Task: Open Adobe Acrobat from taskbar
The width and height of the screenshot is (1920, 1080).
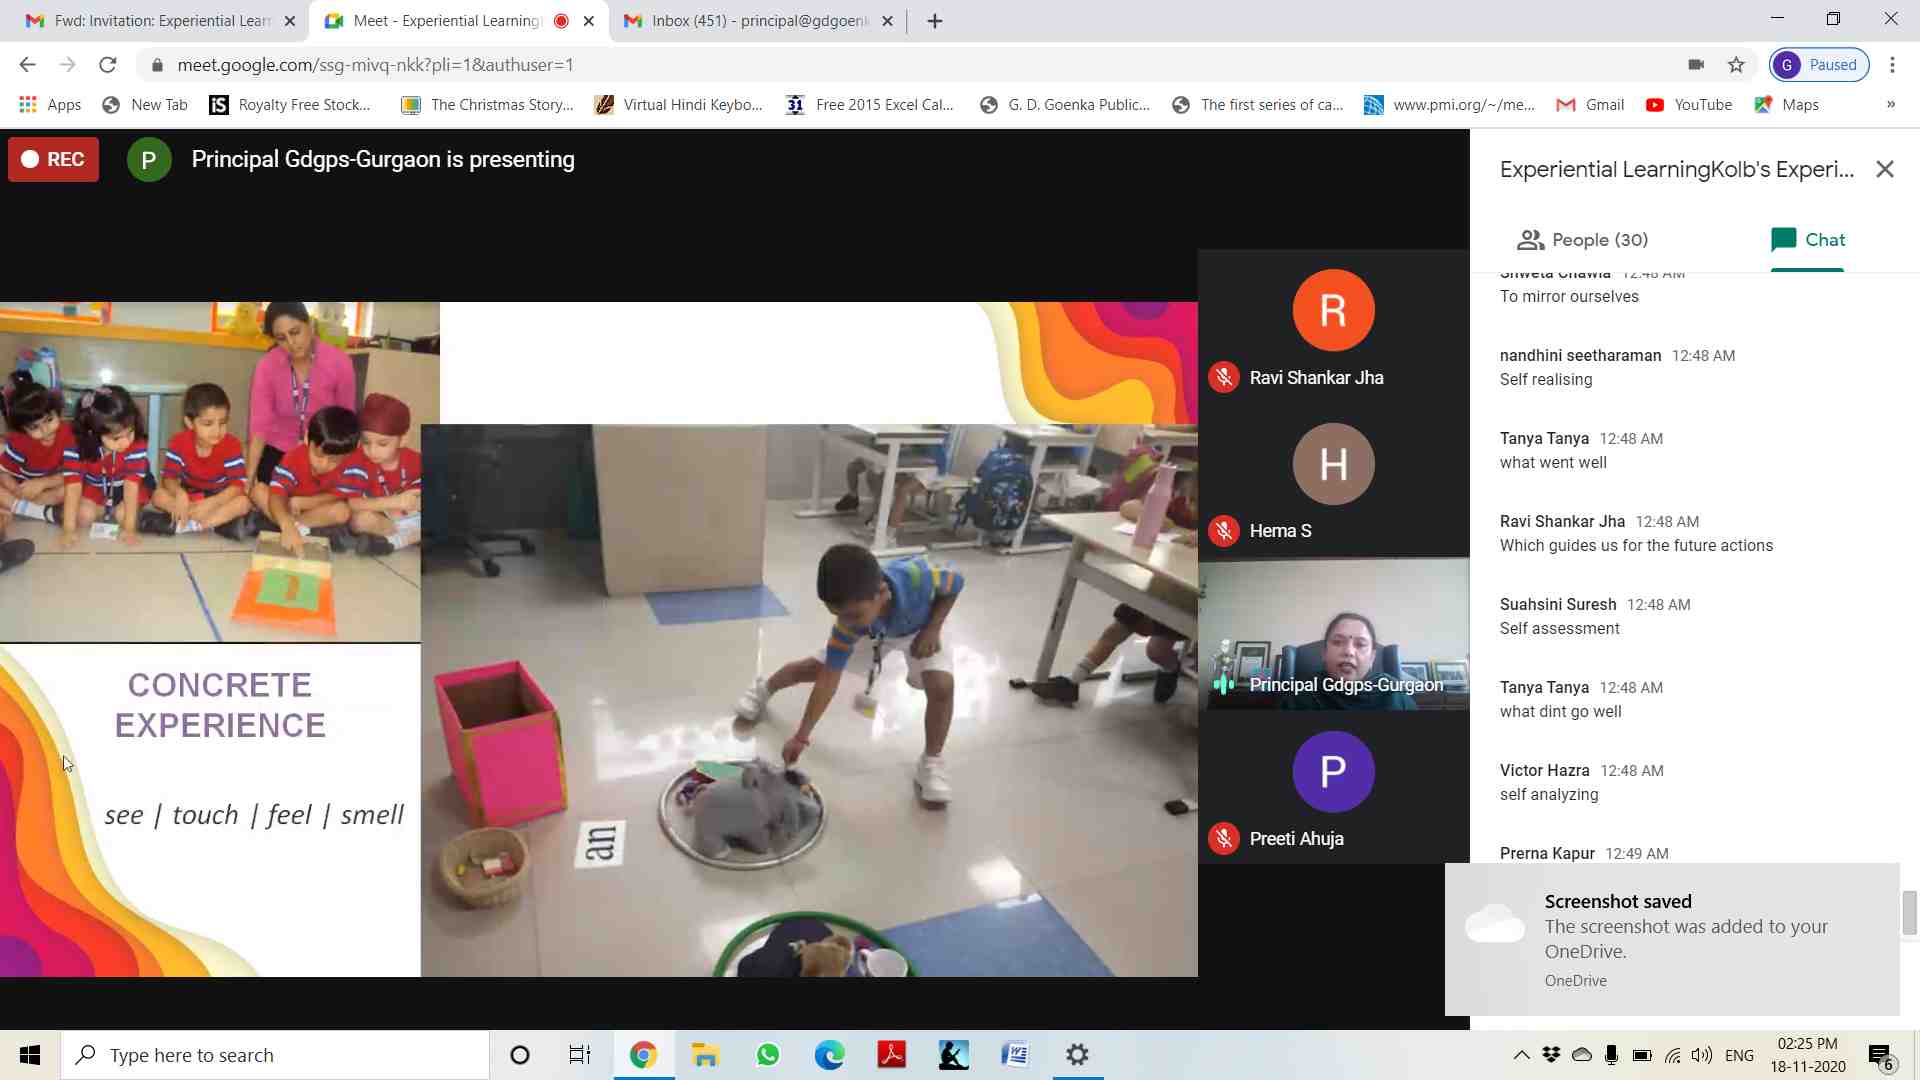Action: [892, 1055]
